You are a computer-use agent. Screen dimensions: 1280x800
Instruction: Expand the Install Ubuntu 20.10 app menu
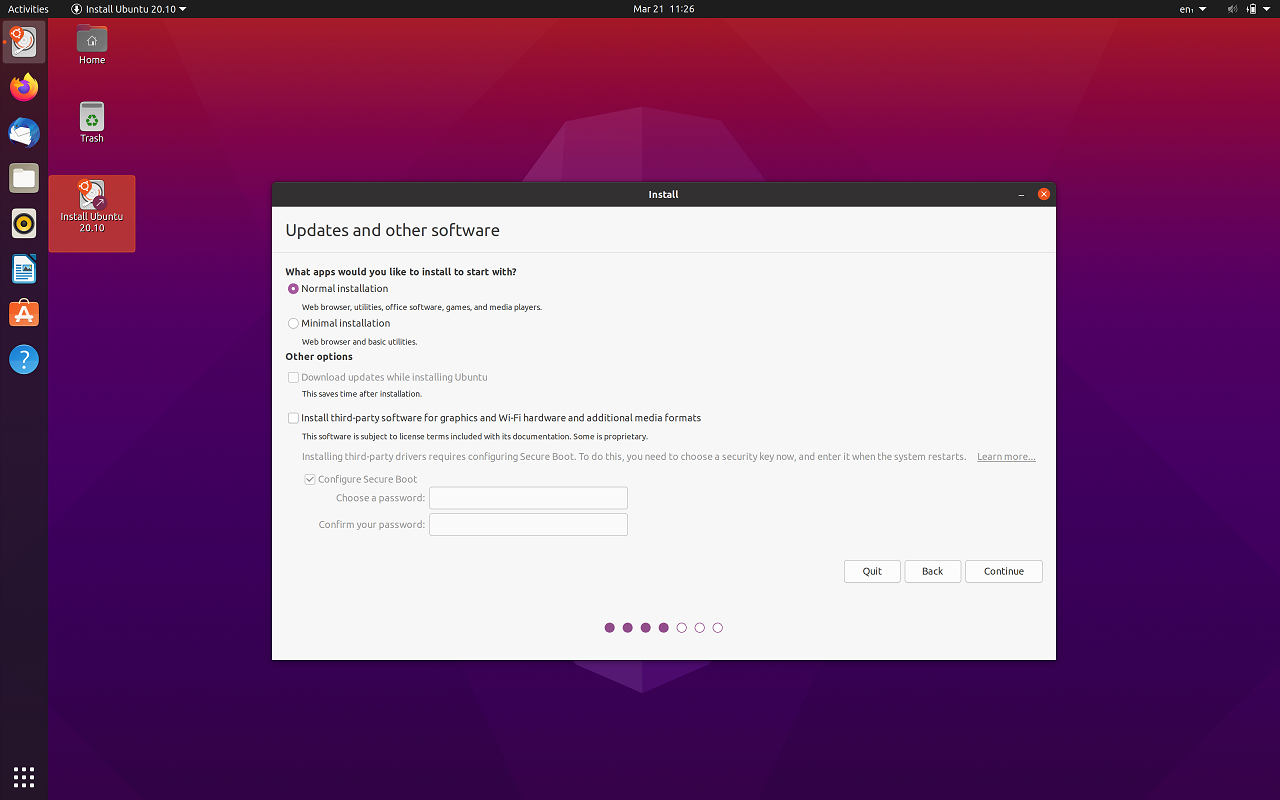coord(129,9)
